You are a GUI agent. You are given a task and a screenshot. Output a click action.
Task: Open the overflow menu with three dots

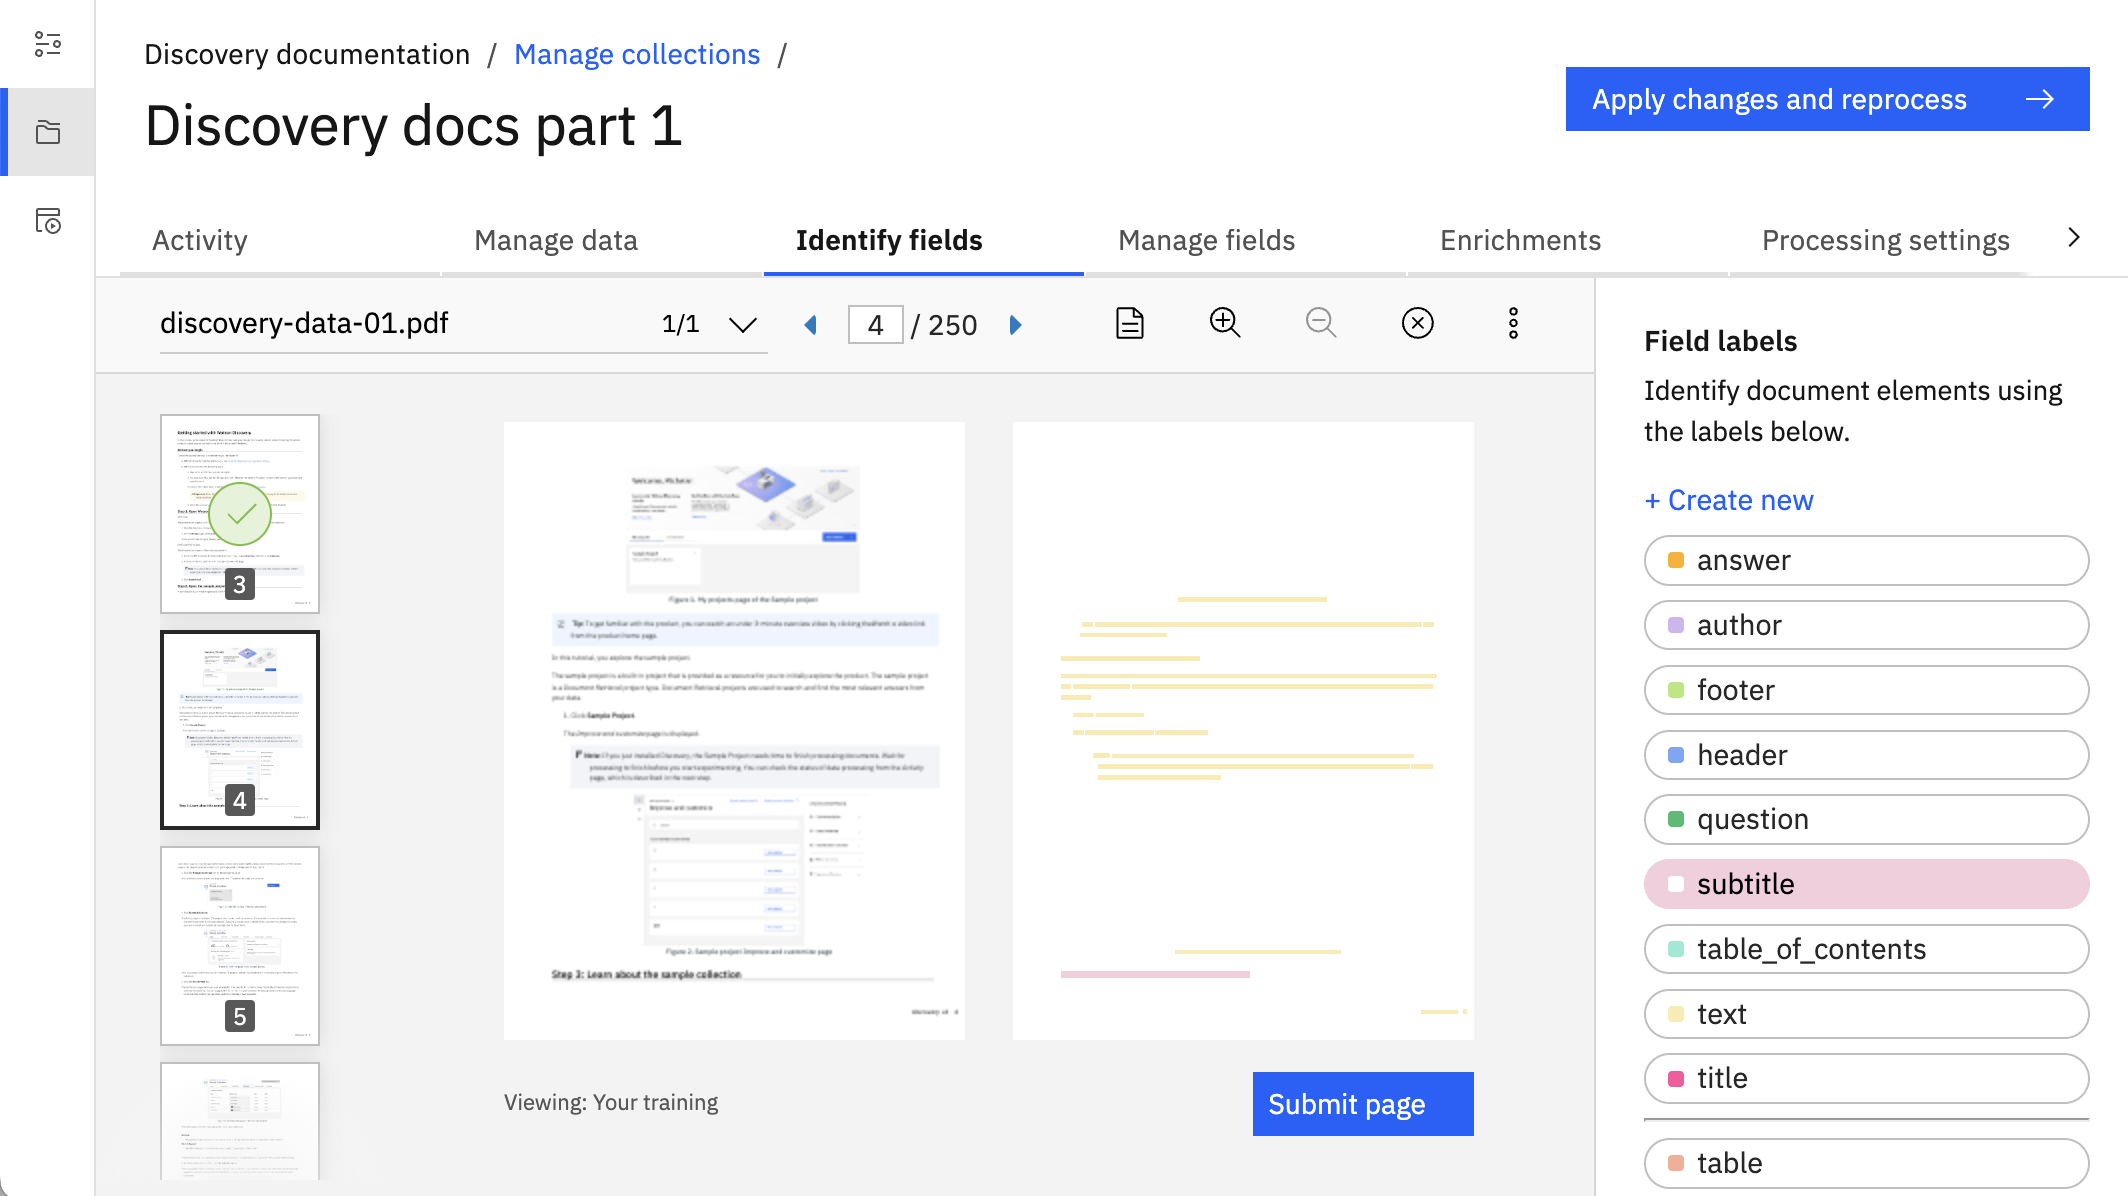tap(1512, 323)
